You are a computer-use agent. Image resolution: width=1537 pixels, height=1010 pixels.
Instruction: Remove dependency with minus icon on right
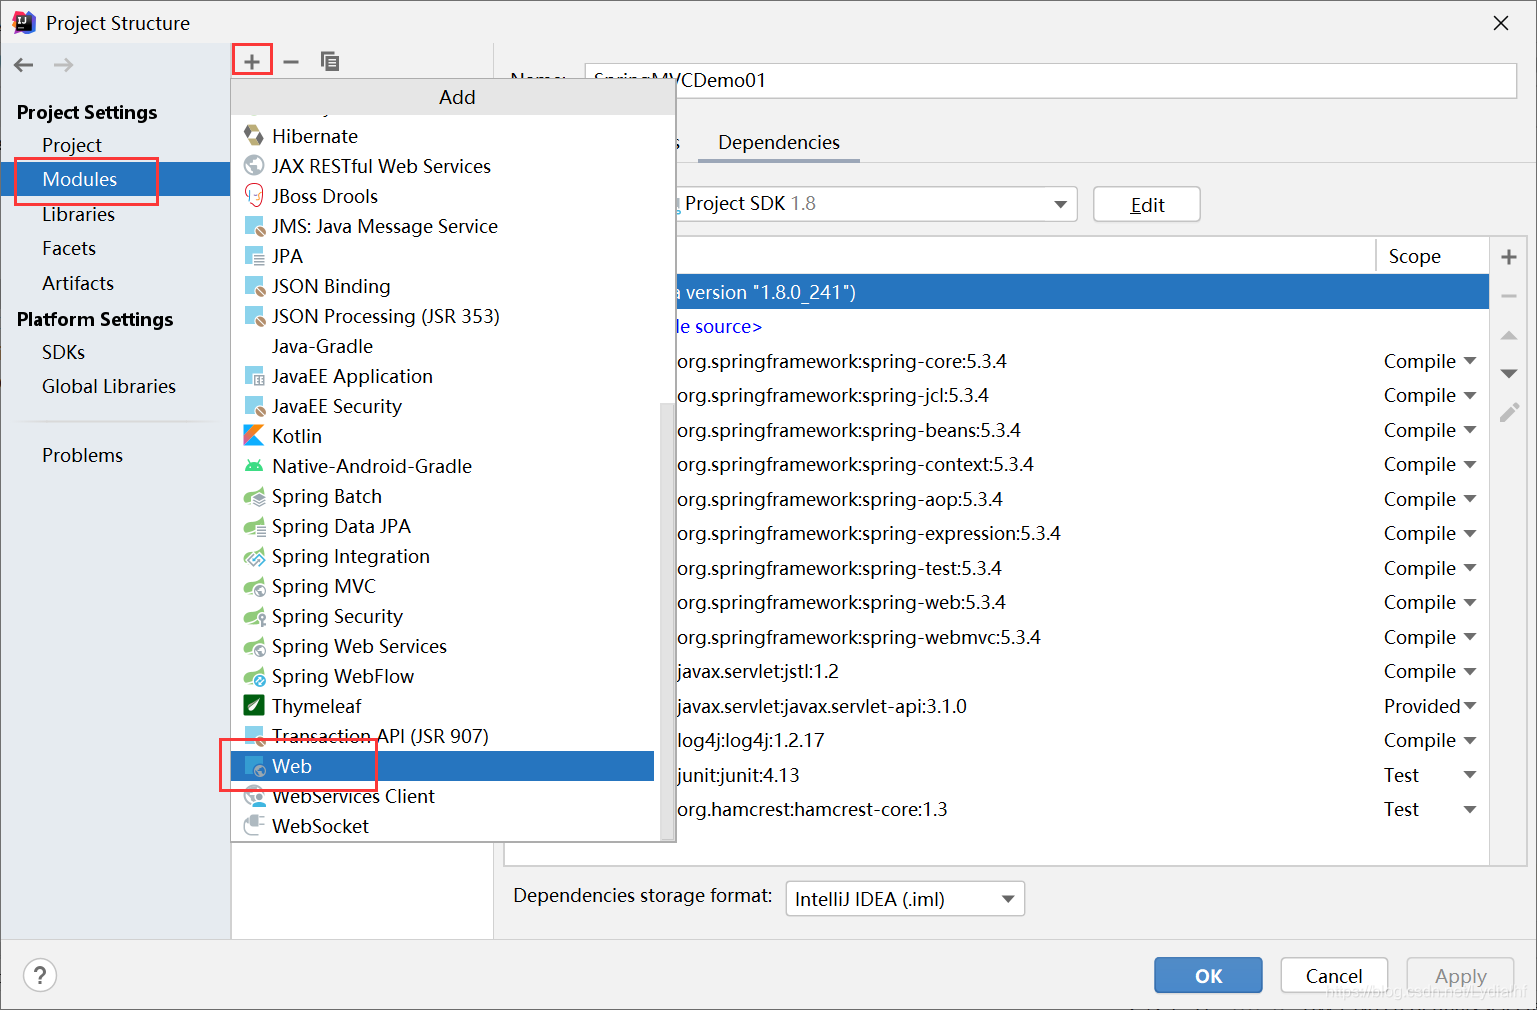(x=1509, y=296)
